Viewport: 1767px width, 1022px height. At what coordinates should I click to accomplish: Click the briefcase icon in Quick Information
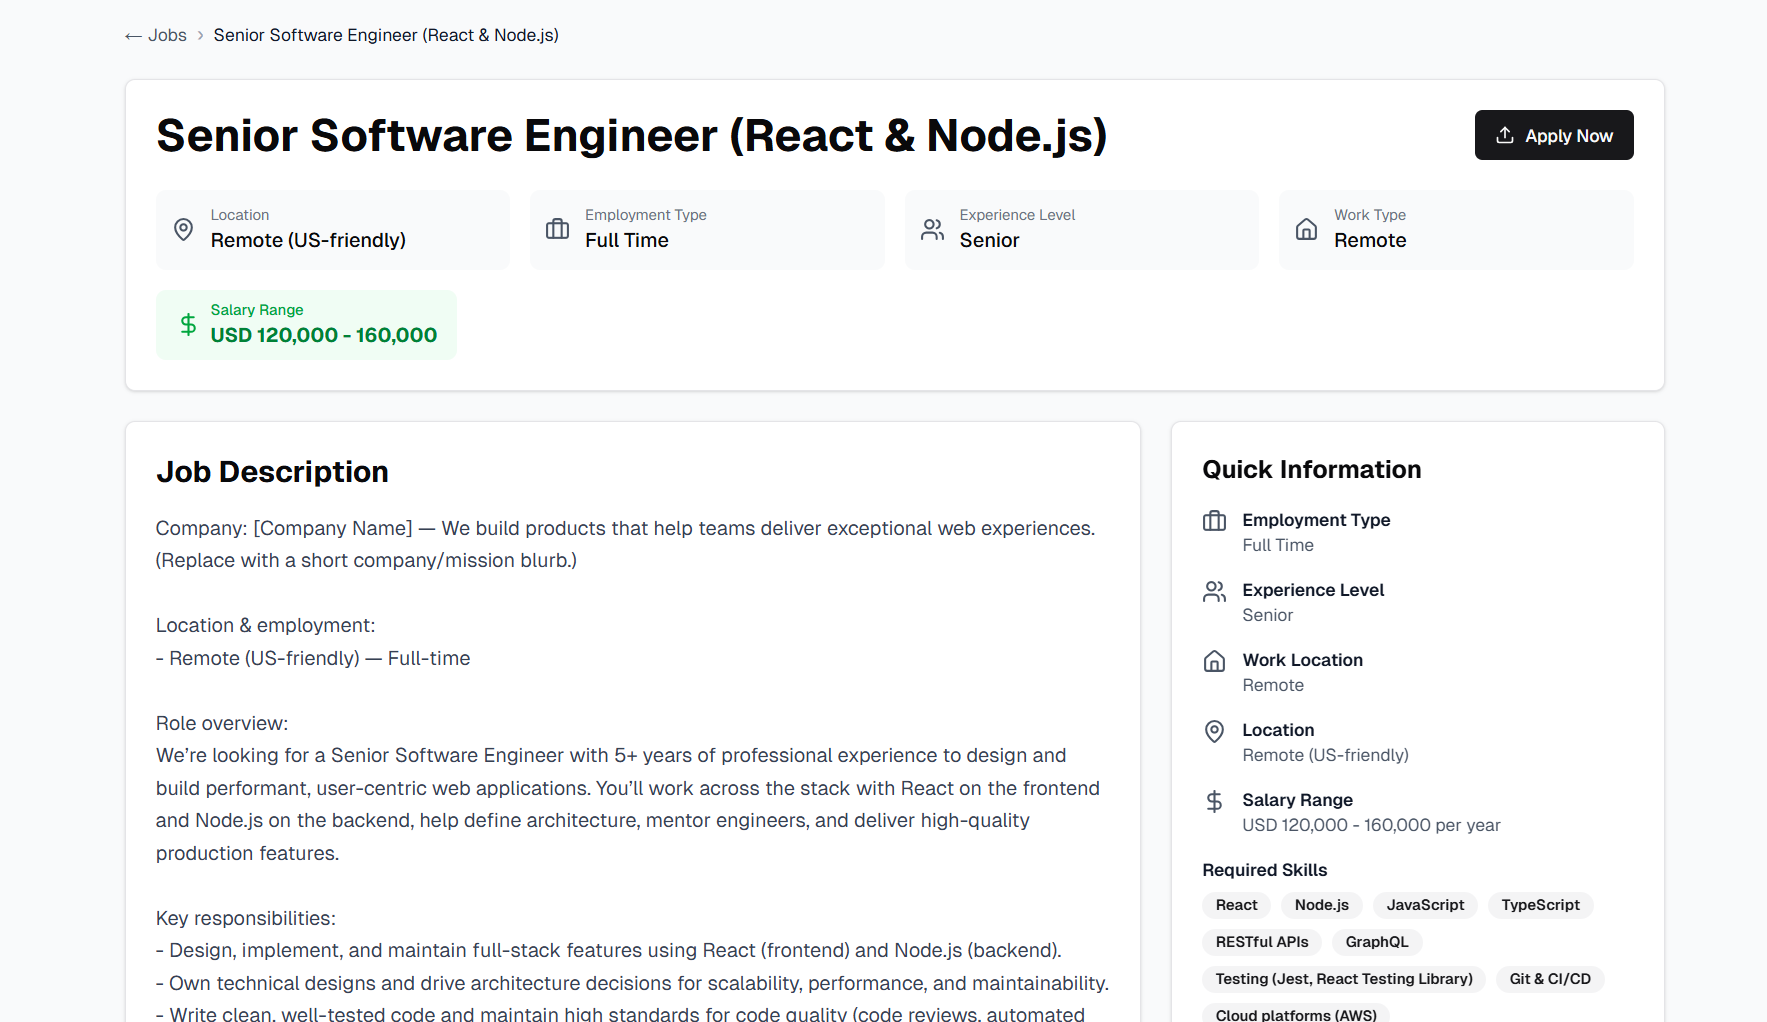1214,521
